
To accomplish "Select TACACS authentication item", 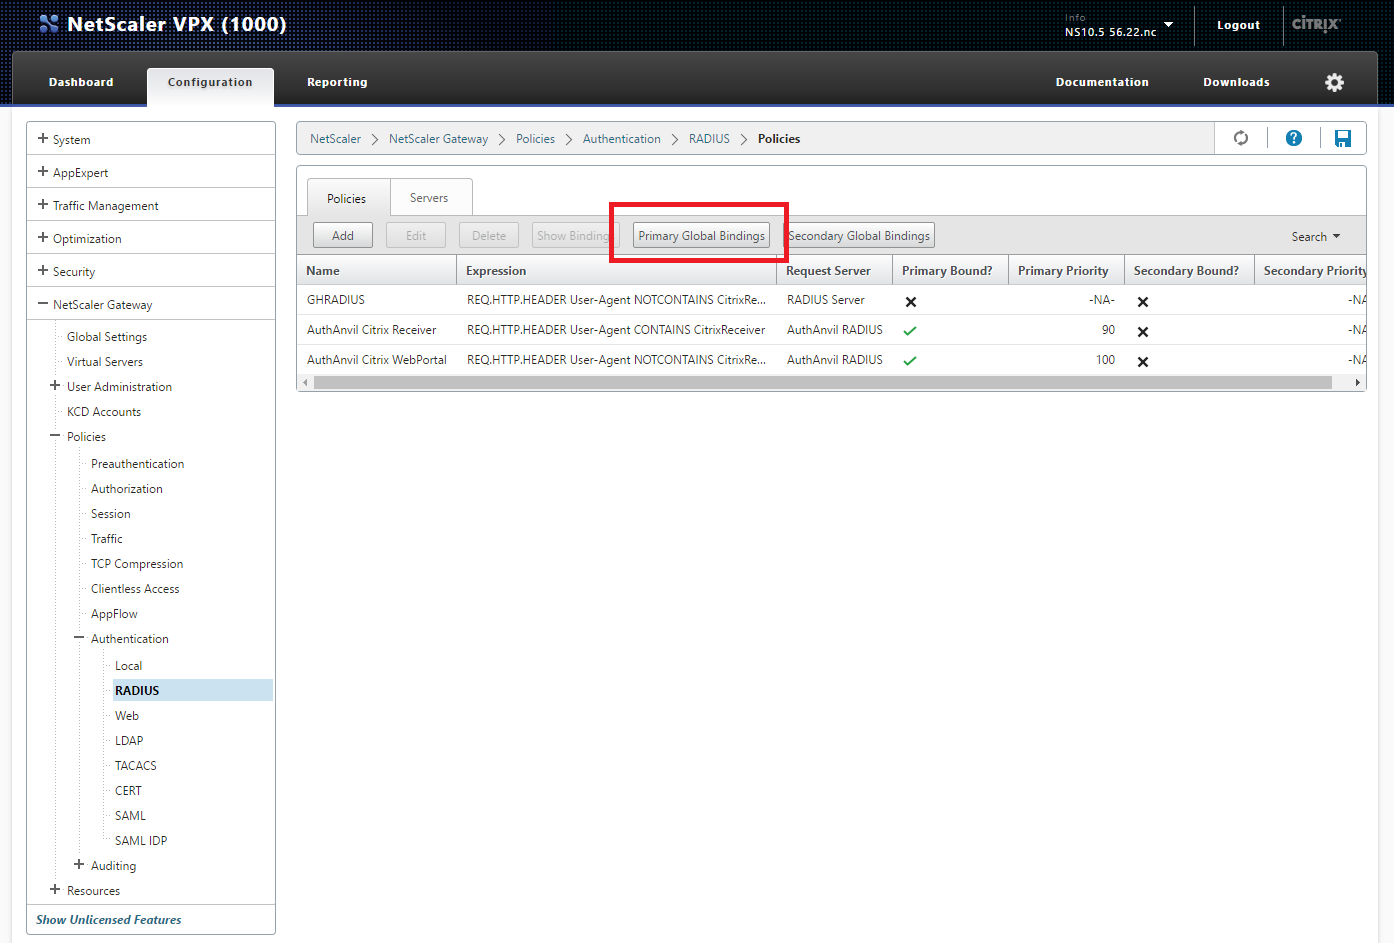I will [x=136, y=766].
